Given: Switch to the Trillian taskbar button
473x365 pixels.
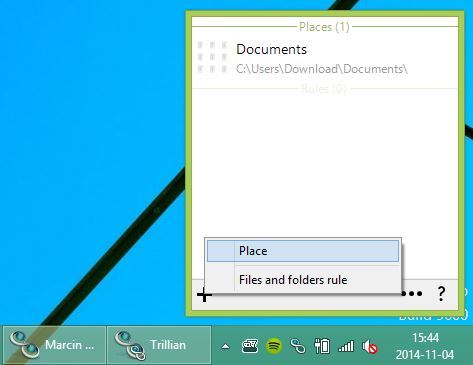Looking at the screenshot, I should click(159, 345).
